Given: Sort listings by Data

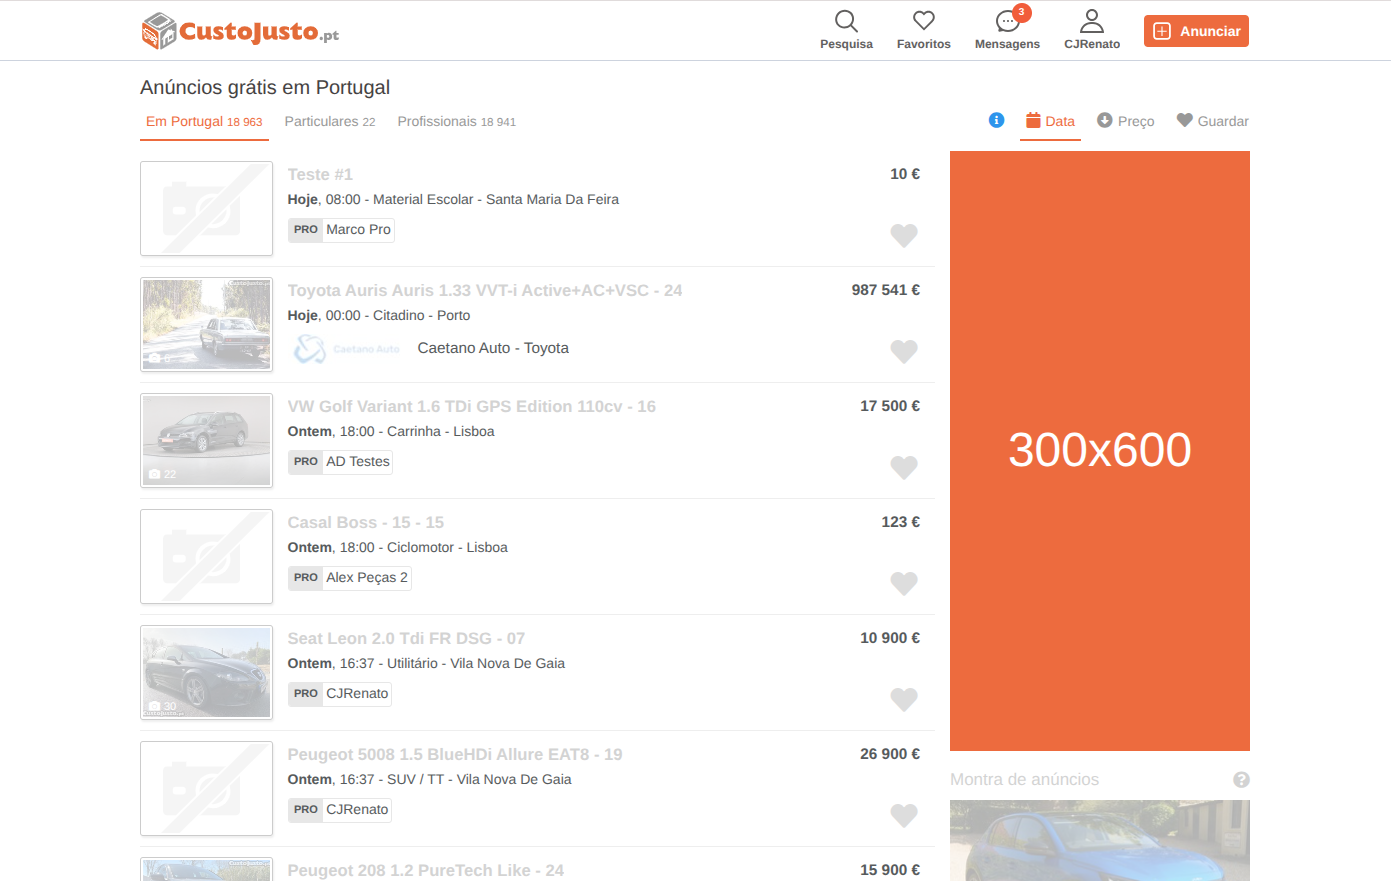Looking at the screenshot, I should click(x=1050, y=121).
